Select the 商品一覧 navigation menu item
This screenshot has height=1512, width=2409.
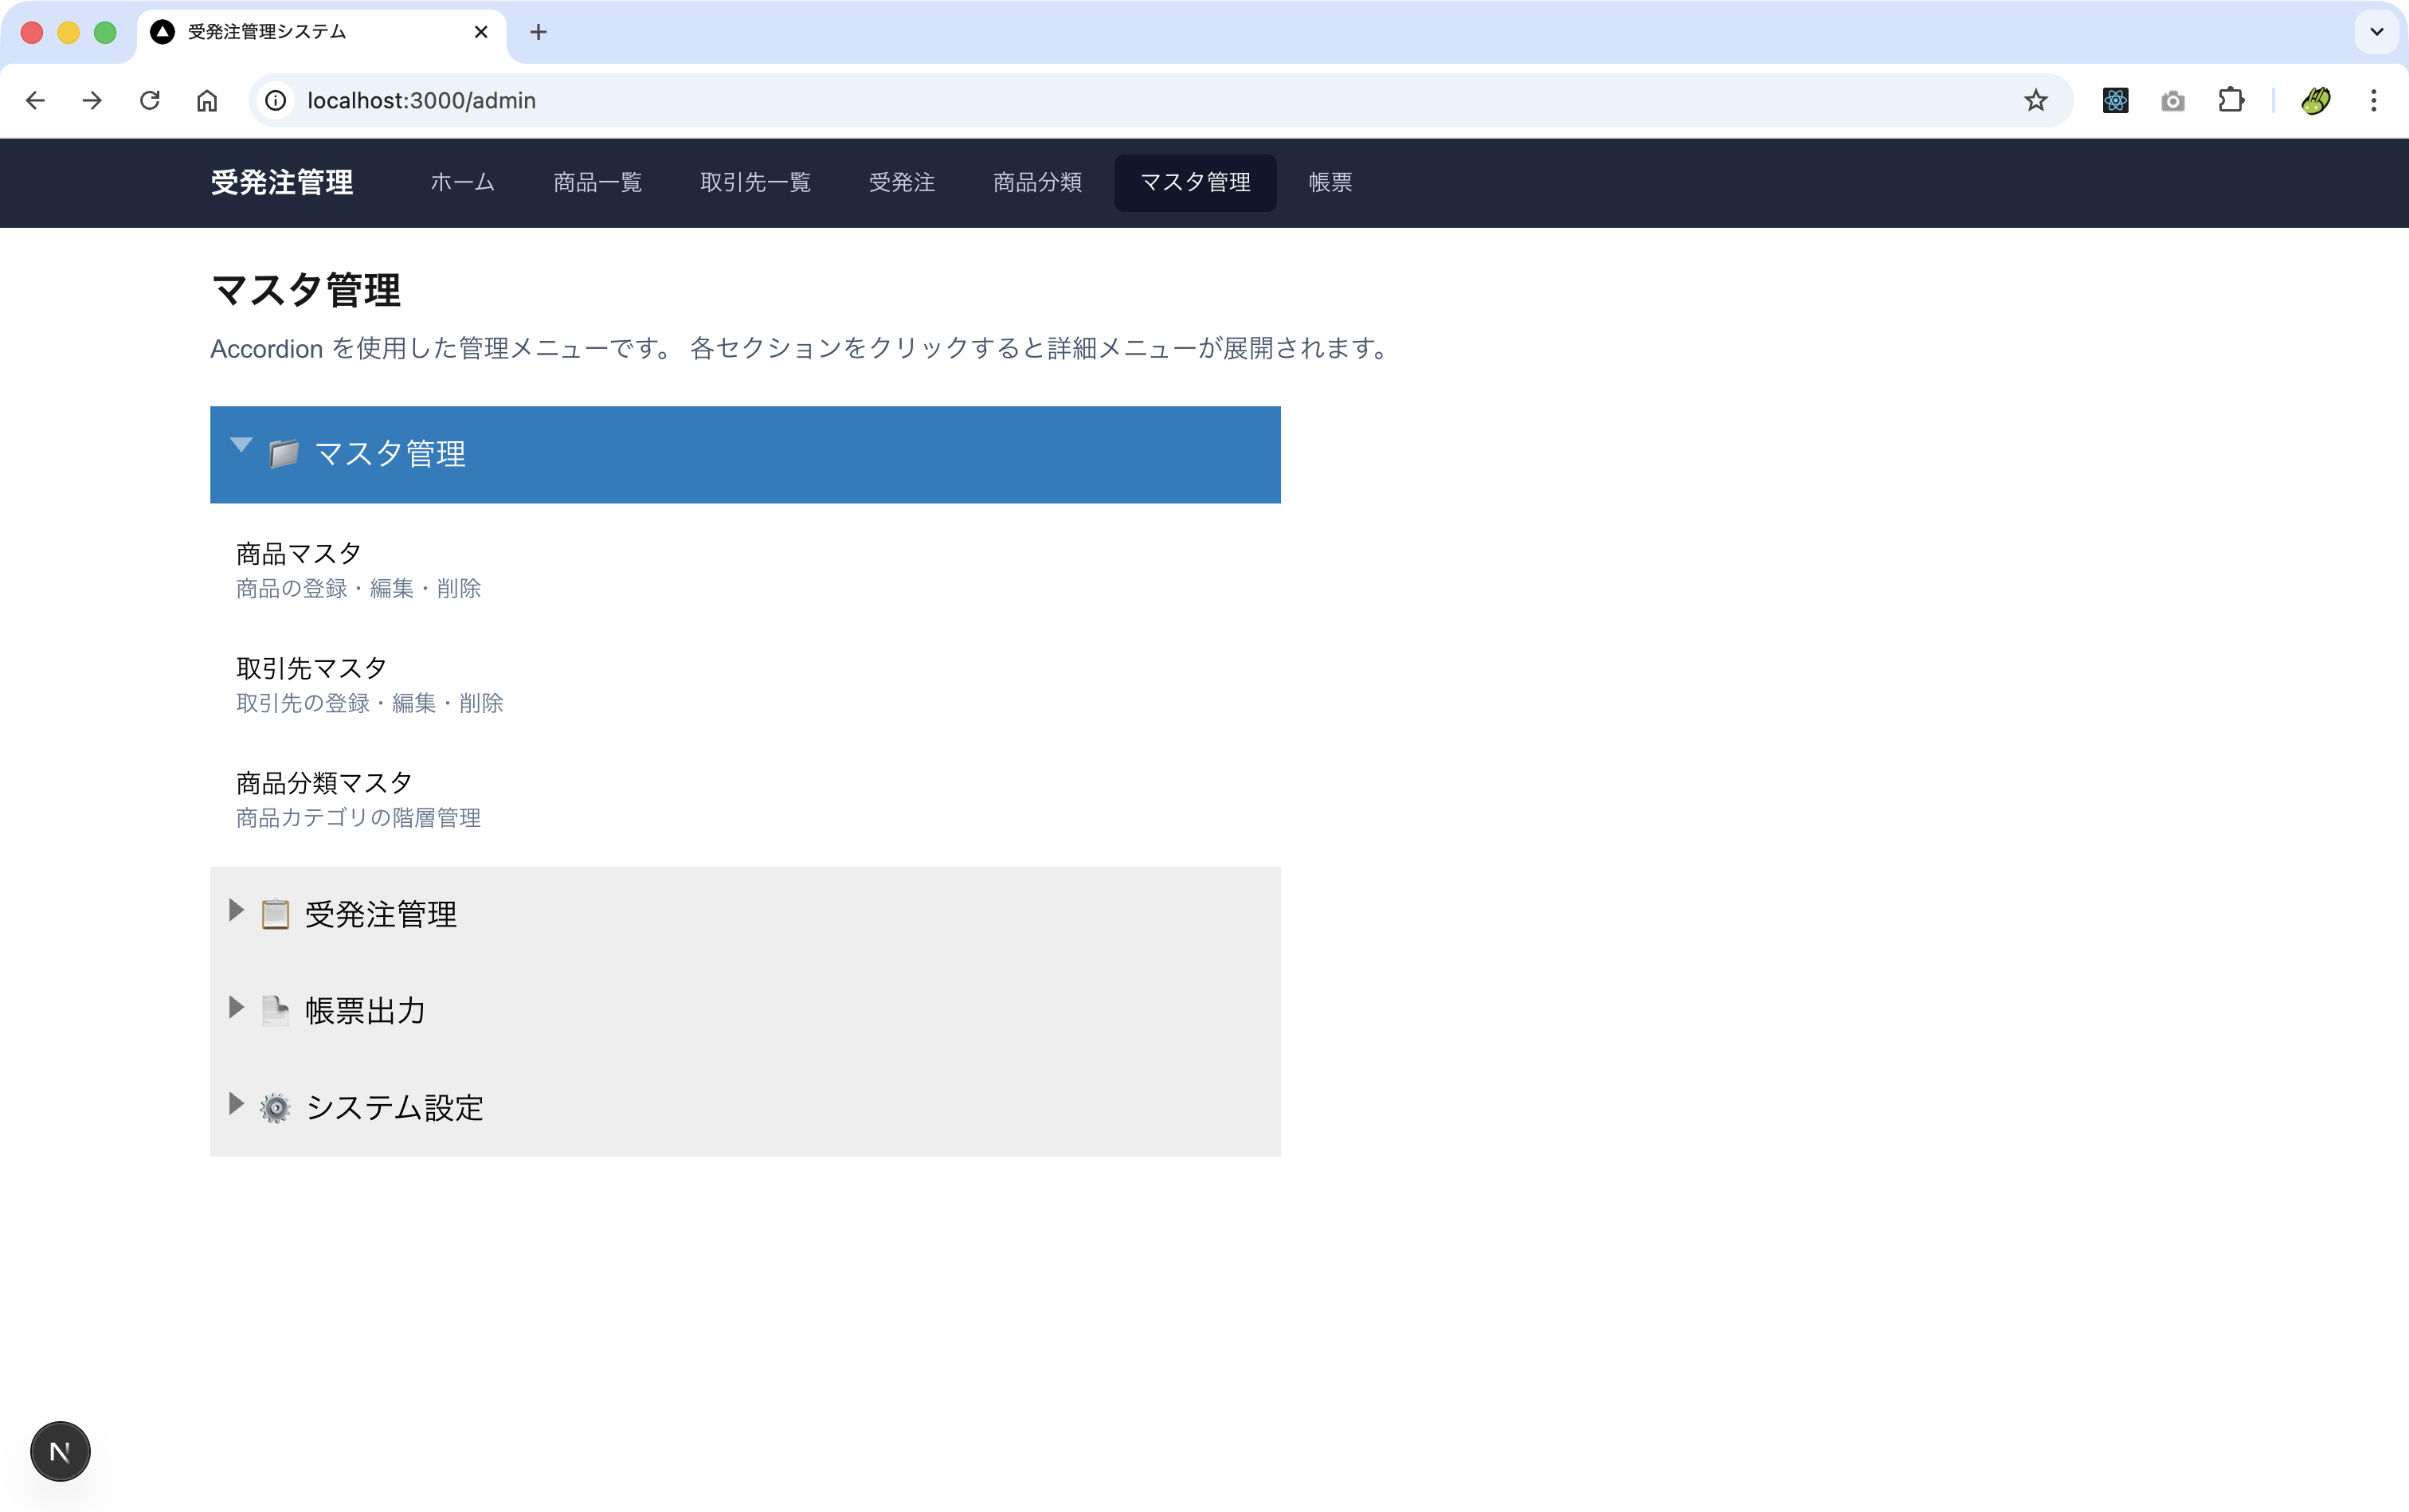click(596, 182)
